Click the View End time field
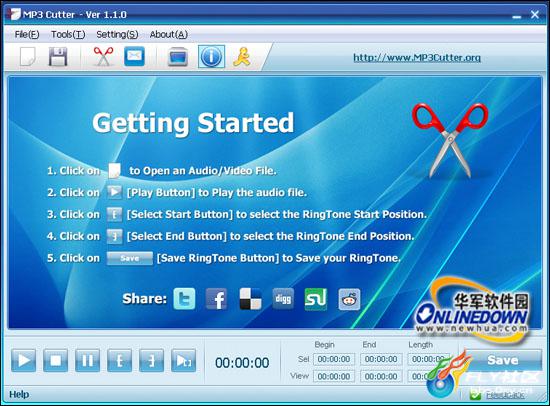The height and width of the screenshot is (406, 550). click(381, 377)
